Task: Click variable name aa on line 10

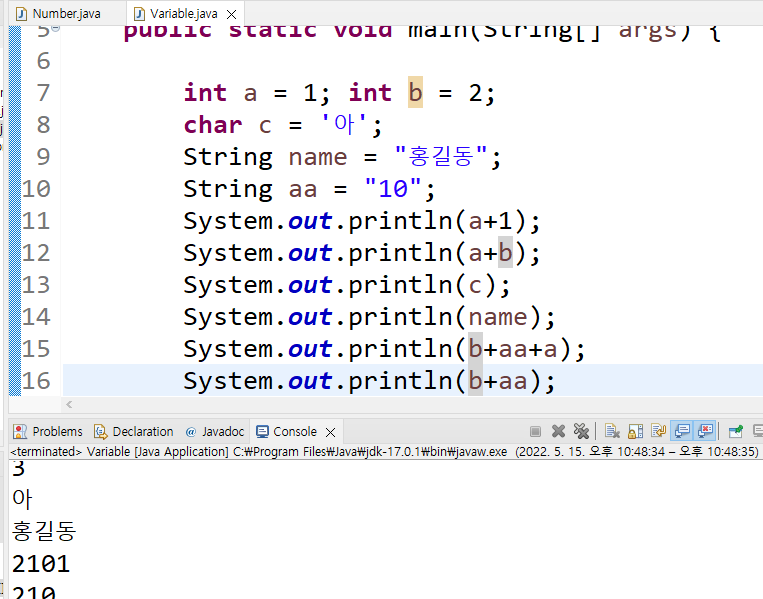Action: click(x=303, y=190)
